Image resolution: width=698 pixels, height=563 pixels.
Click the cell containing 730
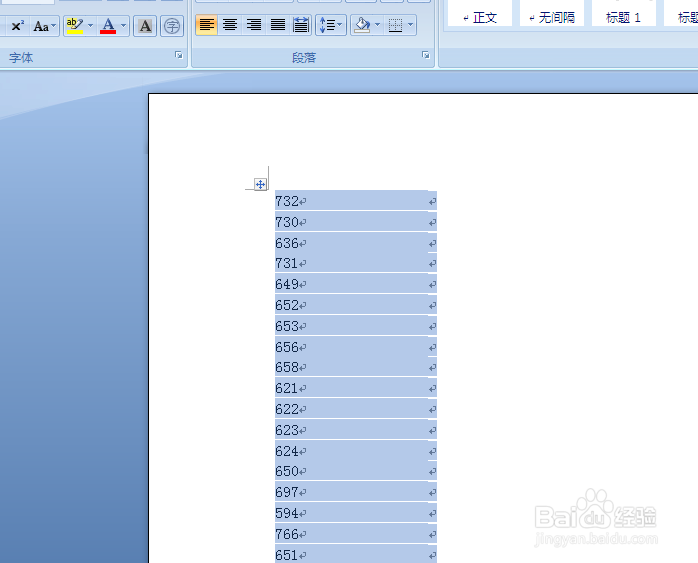[x=352, y=222]
